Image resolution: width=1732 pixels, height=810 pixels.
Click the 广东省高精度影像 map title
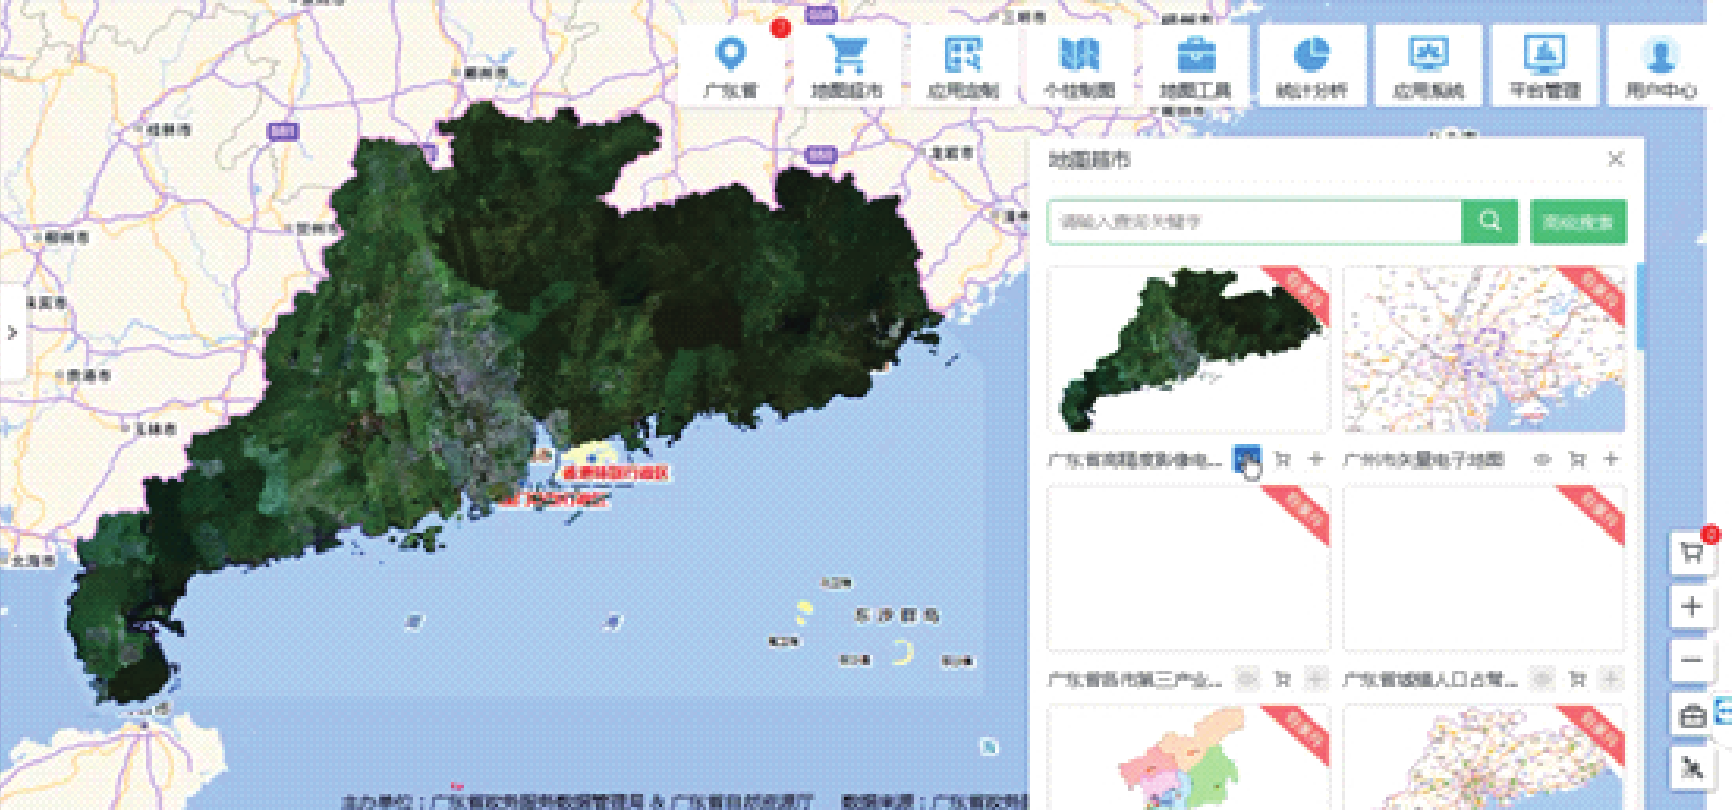click(1134, 460)
